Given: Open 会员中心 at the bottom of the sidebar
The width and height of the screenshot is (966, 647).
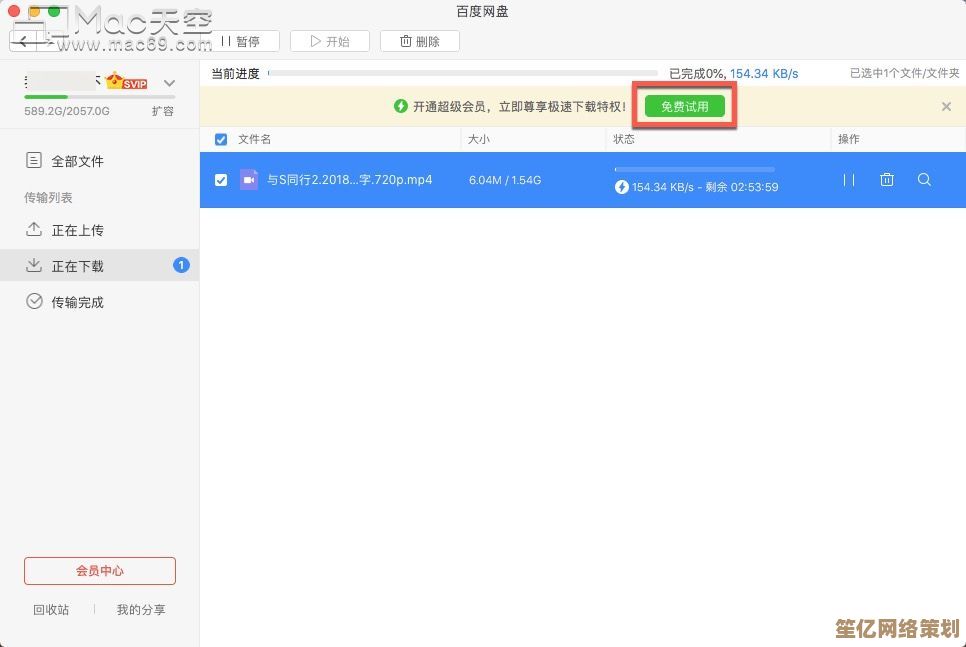Looking at the screenshot, I should point(99,571).
